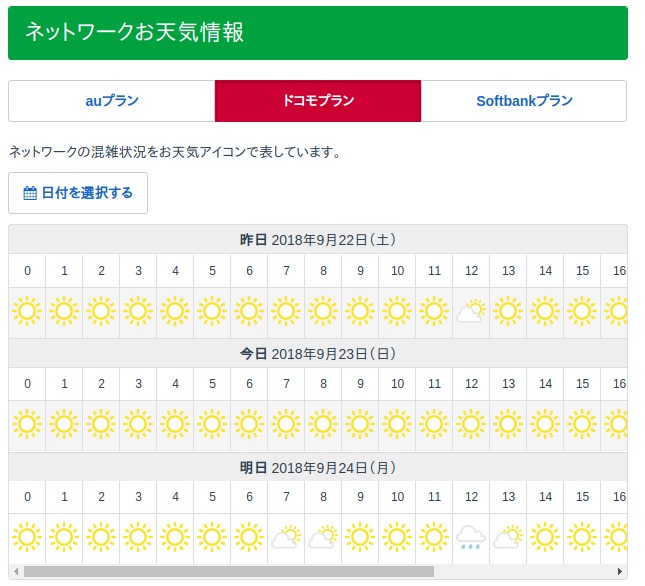Image resolution: width=645 pixels, height=586 pixels.
Task: Click tomorrow's partly cloudy icon at hour 8
Action: [323, 538]
